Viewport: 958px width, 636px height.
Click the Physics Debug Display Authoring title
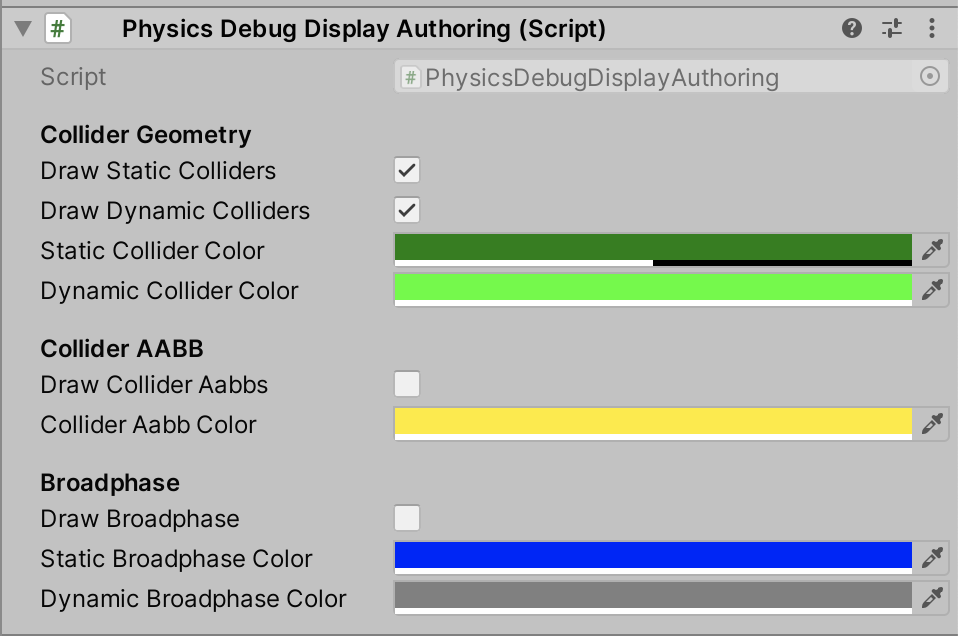tap(364, 29)
